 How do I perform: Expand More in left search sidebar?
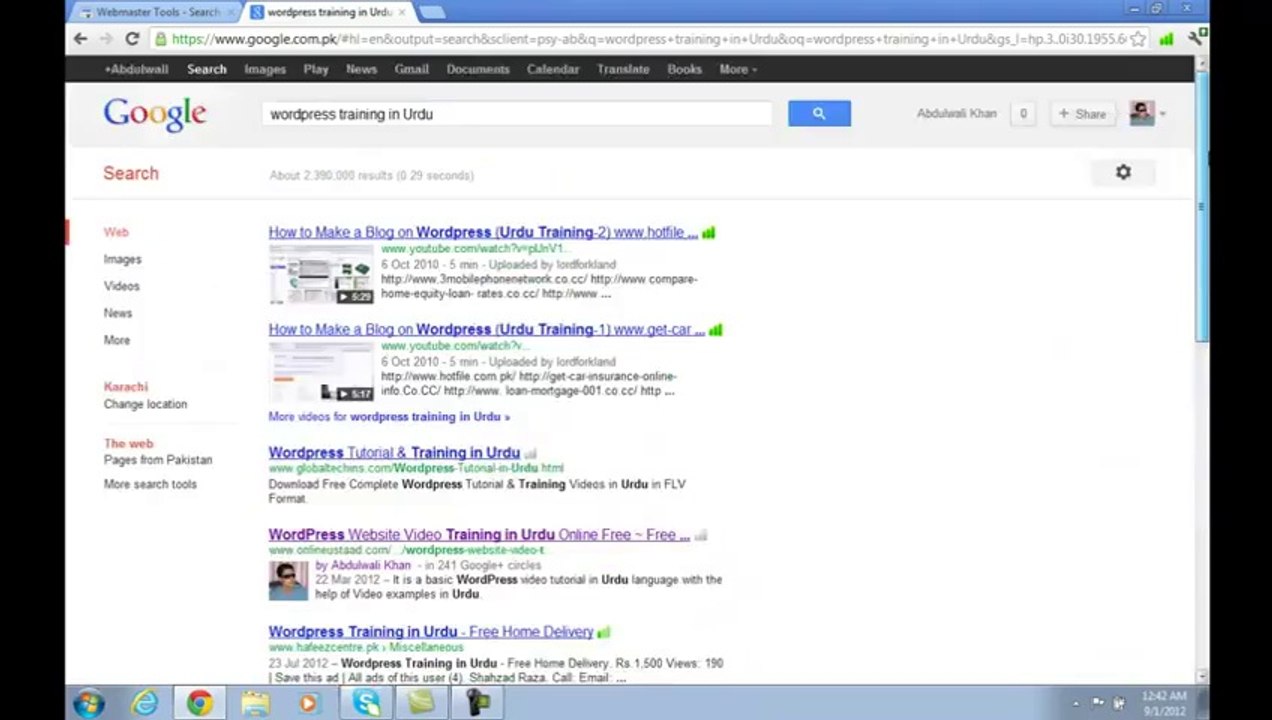coord(117,340)
